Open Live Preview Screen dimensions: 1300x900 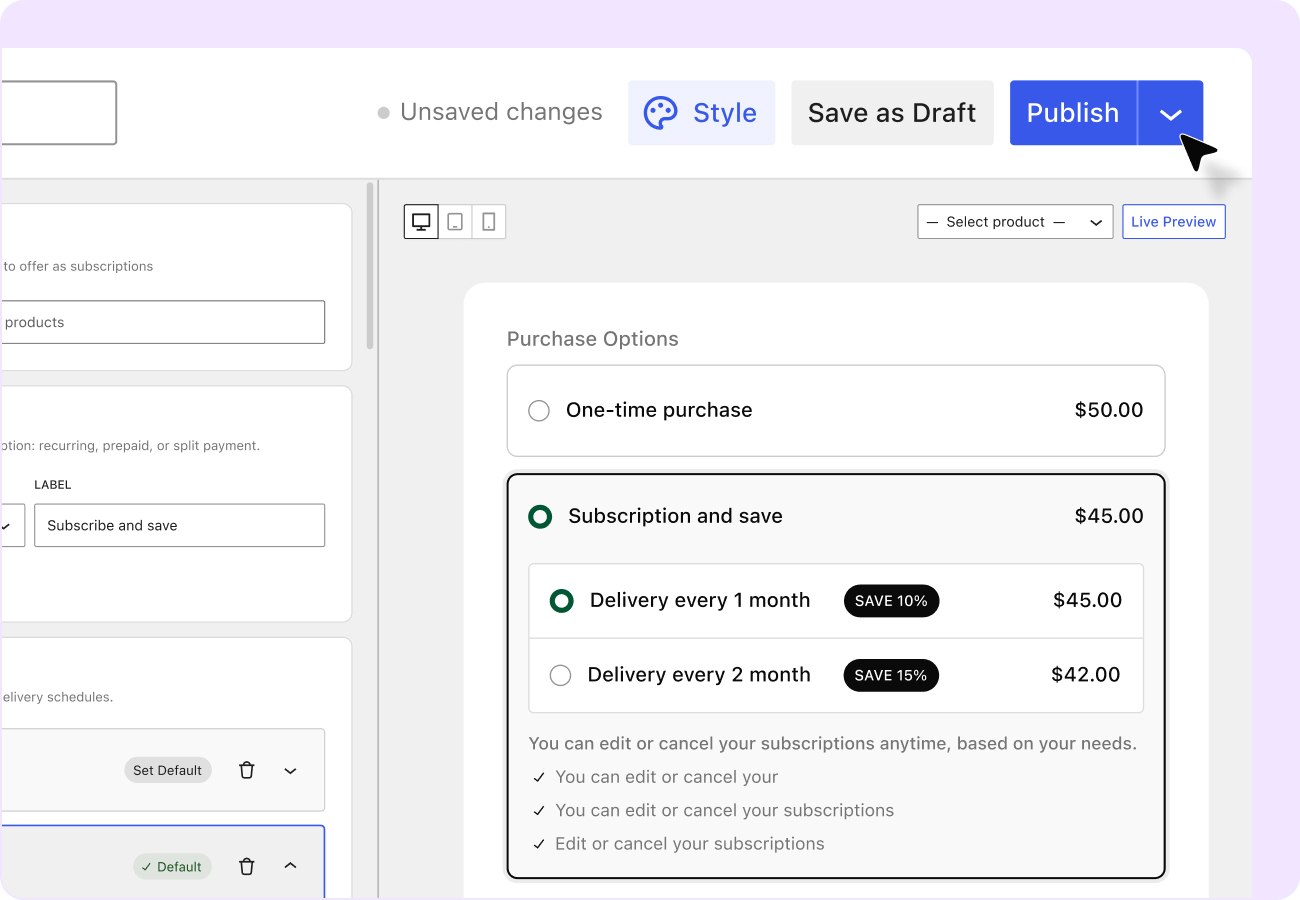point(1174,222)
